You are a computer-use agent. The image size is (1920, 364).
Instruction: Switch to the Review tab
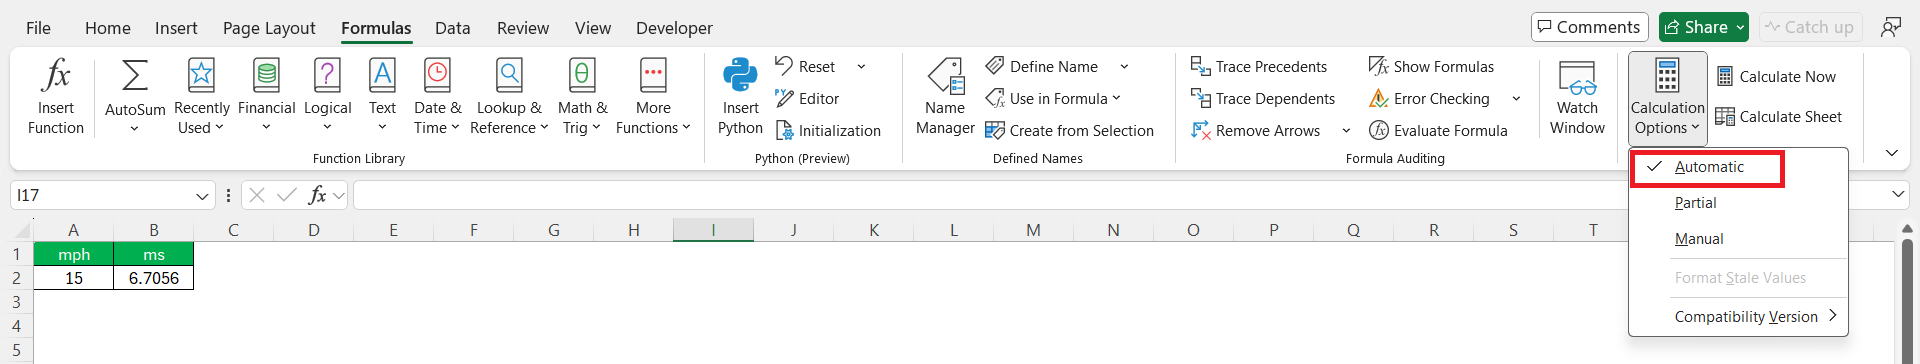click(x=523, y=28)
